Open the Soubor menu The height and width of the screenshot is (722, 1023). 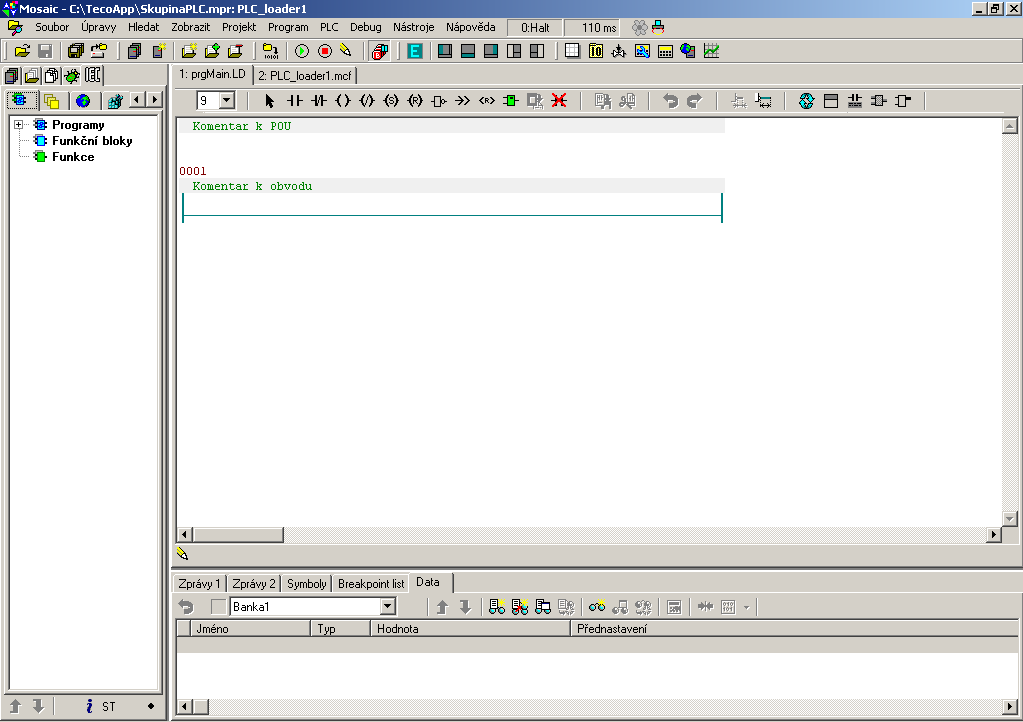52,27
